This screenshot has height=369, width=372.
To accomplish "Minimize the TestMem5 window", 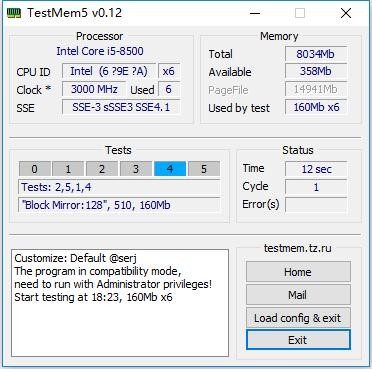I will click(x=255, y=13).
